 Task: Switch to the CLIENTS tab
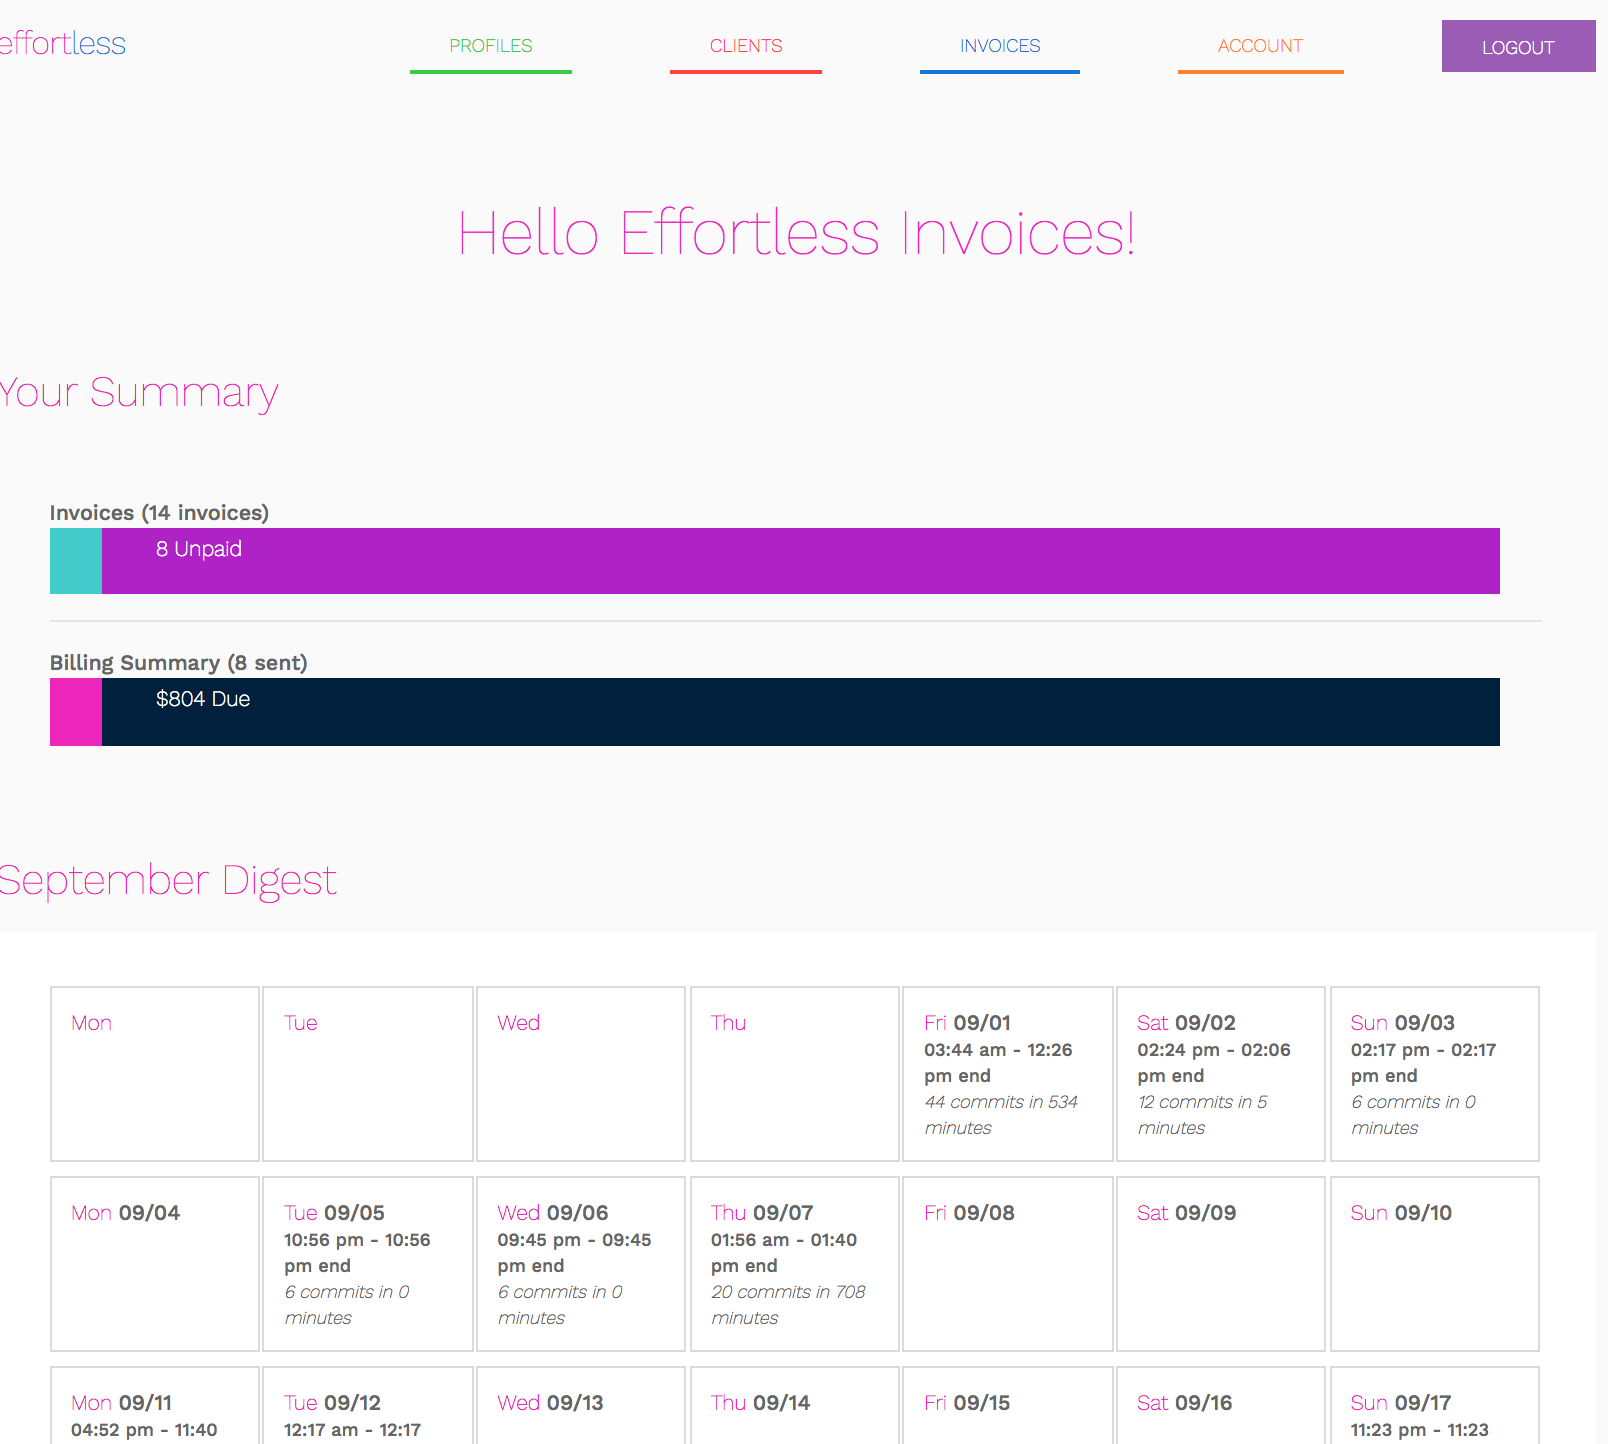(745, 46)
